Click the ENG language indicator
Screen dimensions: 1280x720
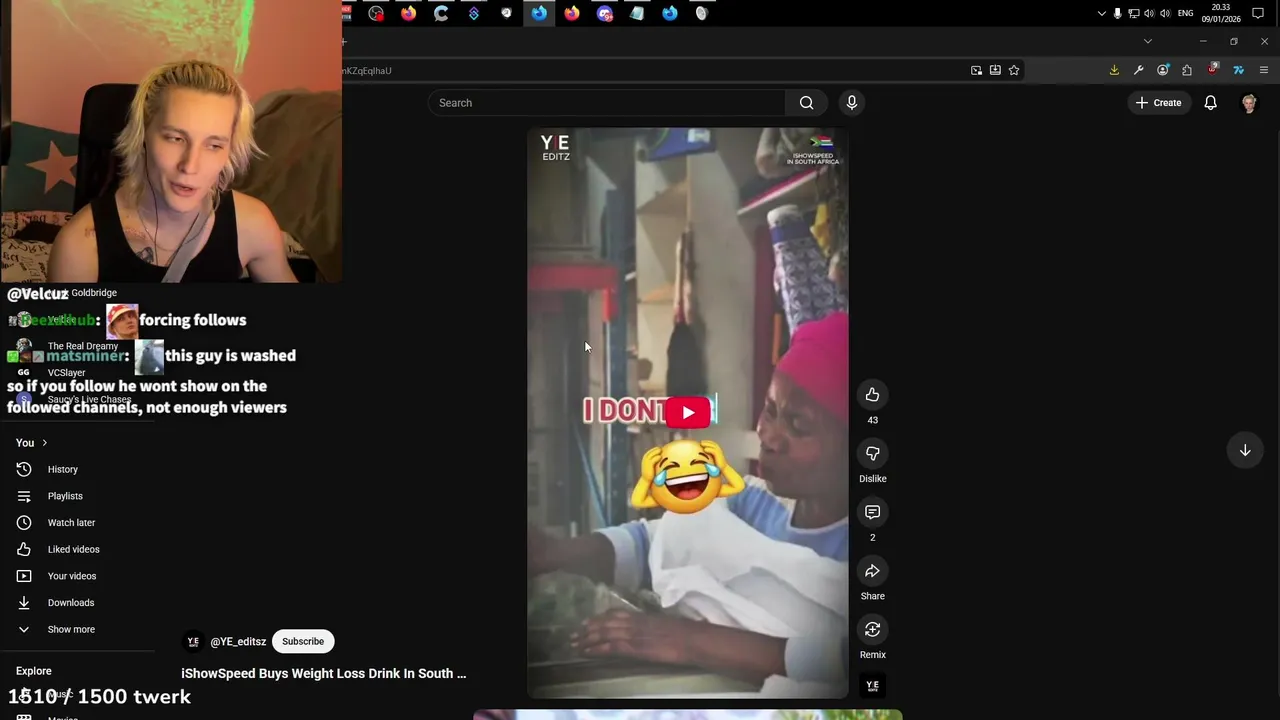[1185, 13]
